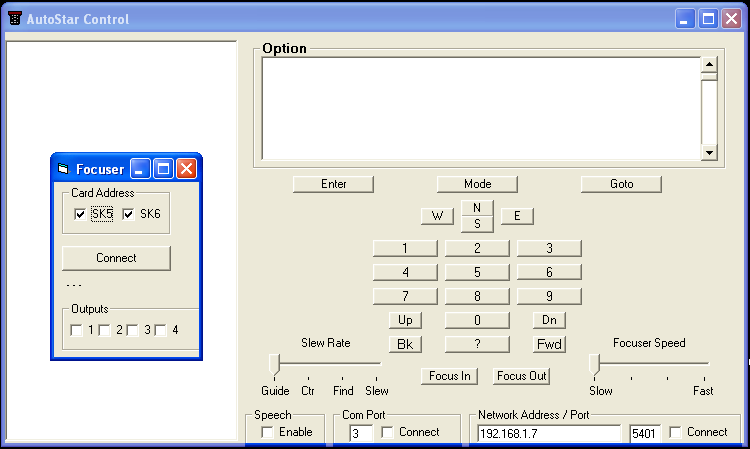Click the Slew Rate slider thumb
The image size is (750, 449).
[x=274, y=364]
